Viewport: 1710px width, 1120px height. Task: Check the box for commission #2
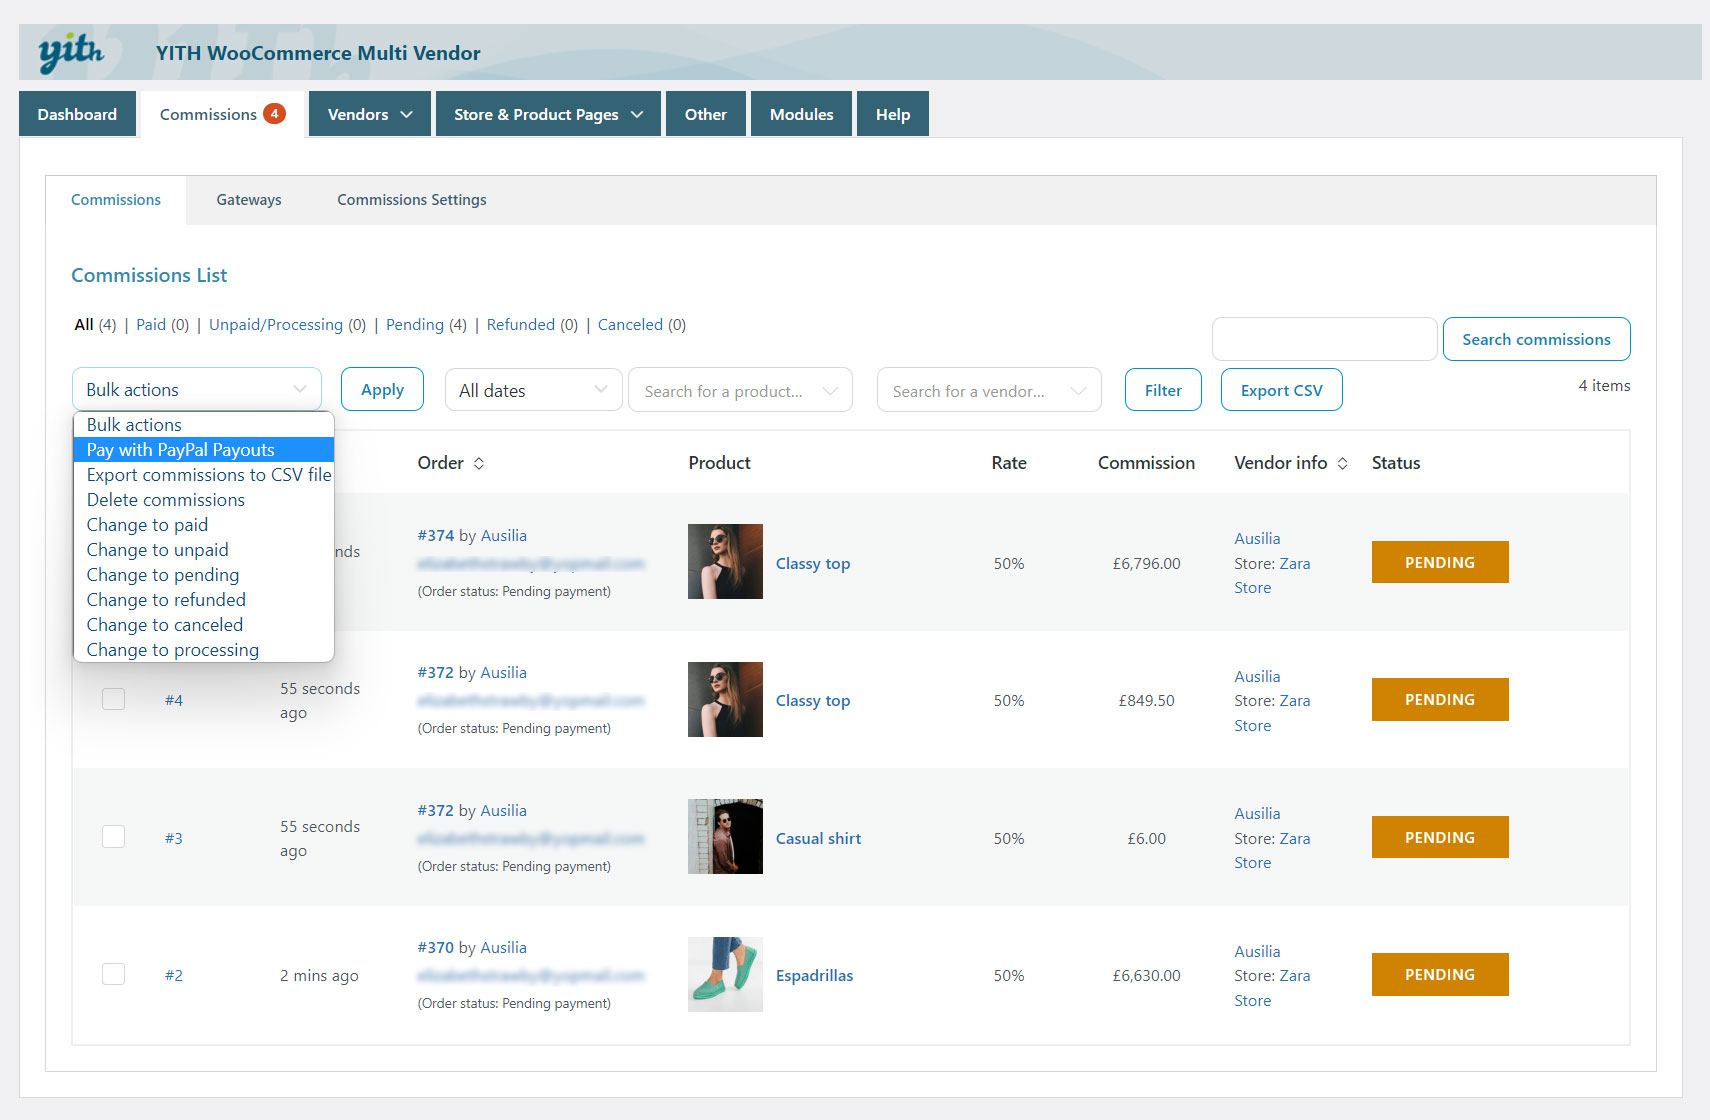coord(114,974)
